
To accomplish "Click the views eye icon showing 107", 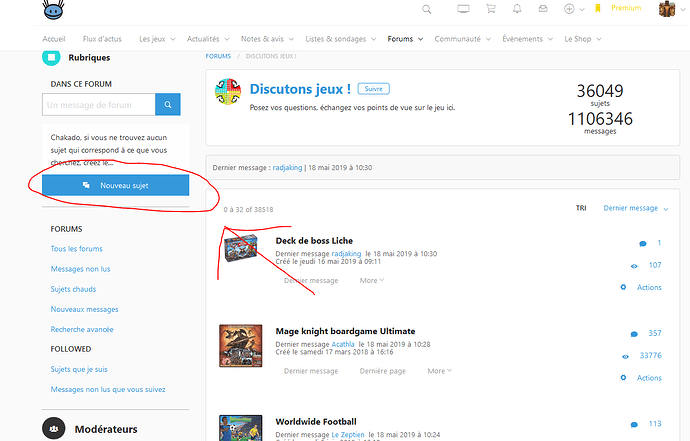I will click(x=634, y=266).
